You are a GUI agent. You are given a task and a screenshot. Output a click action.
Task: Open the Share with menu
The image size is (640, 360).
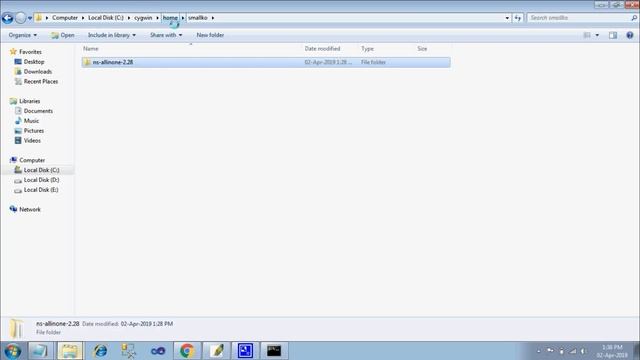(x=166, y=35)
